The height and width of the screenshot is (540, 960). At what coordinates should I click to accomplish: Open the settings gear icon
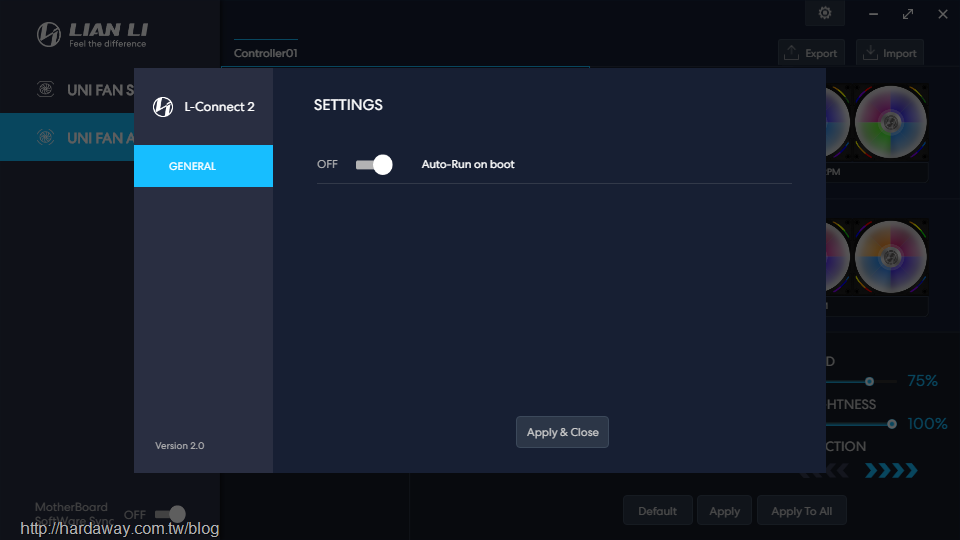[x=825, y=13]
